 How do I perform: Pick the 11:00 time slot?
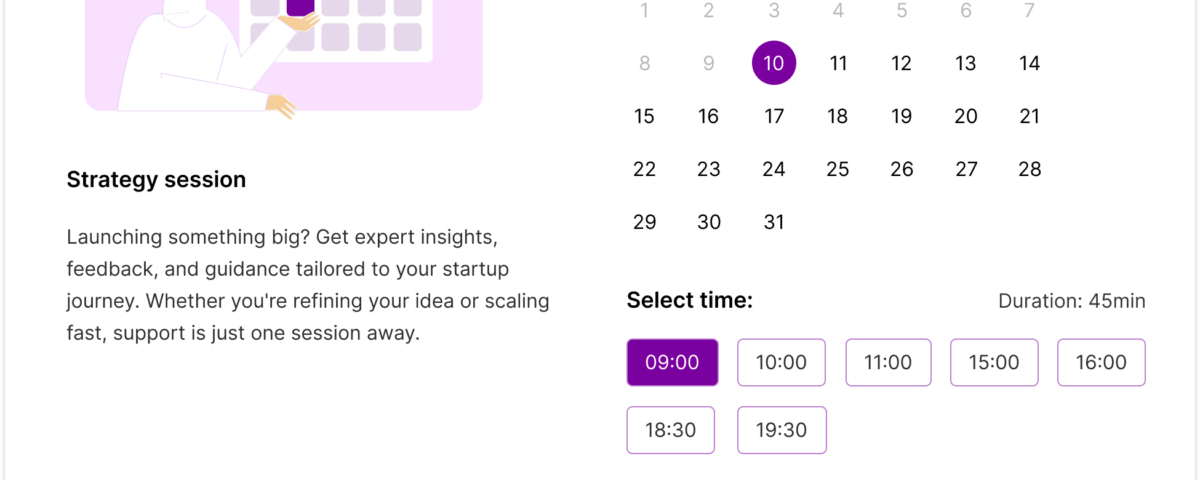point(888,362)
